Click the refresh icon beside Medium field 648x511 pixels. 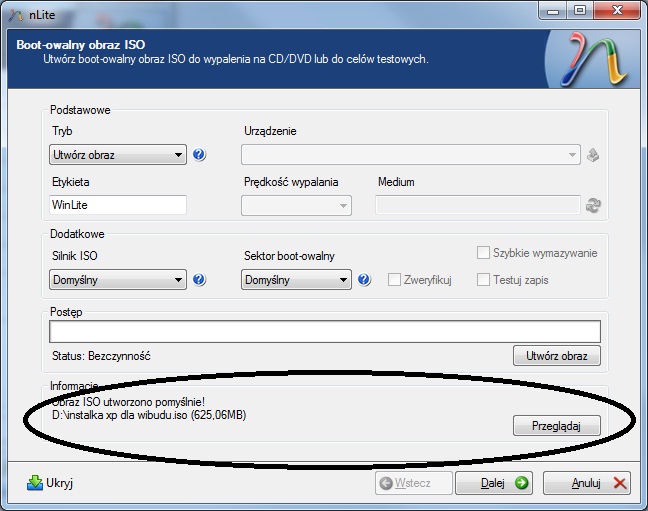pyautogui.click(x=593, y=205)
